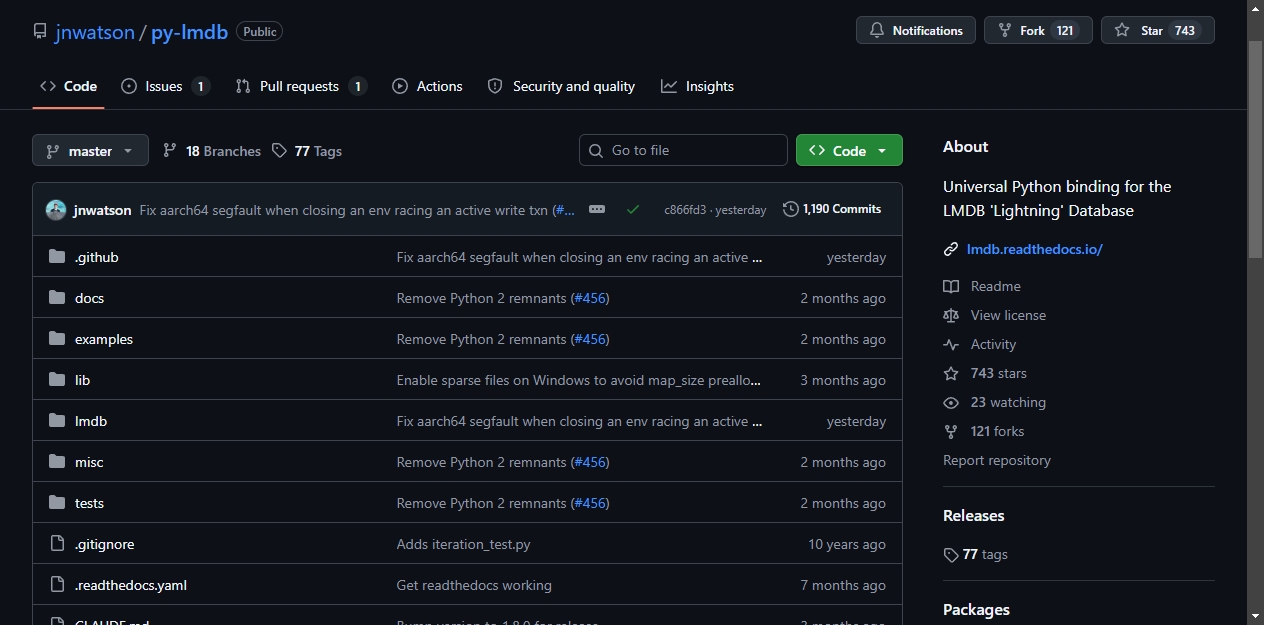Open the lmdb folder
Screen dimensions: 1264x625
tap(91, 421)
